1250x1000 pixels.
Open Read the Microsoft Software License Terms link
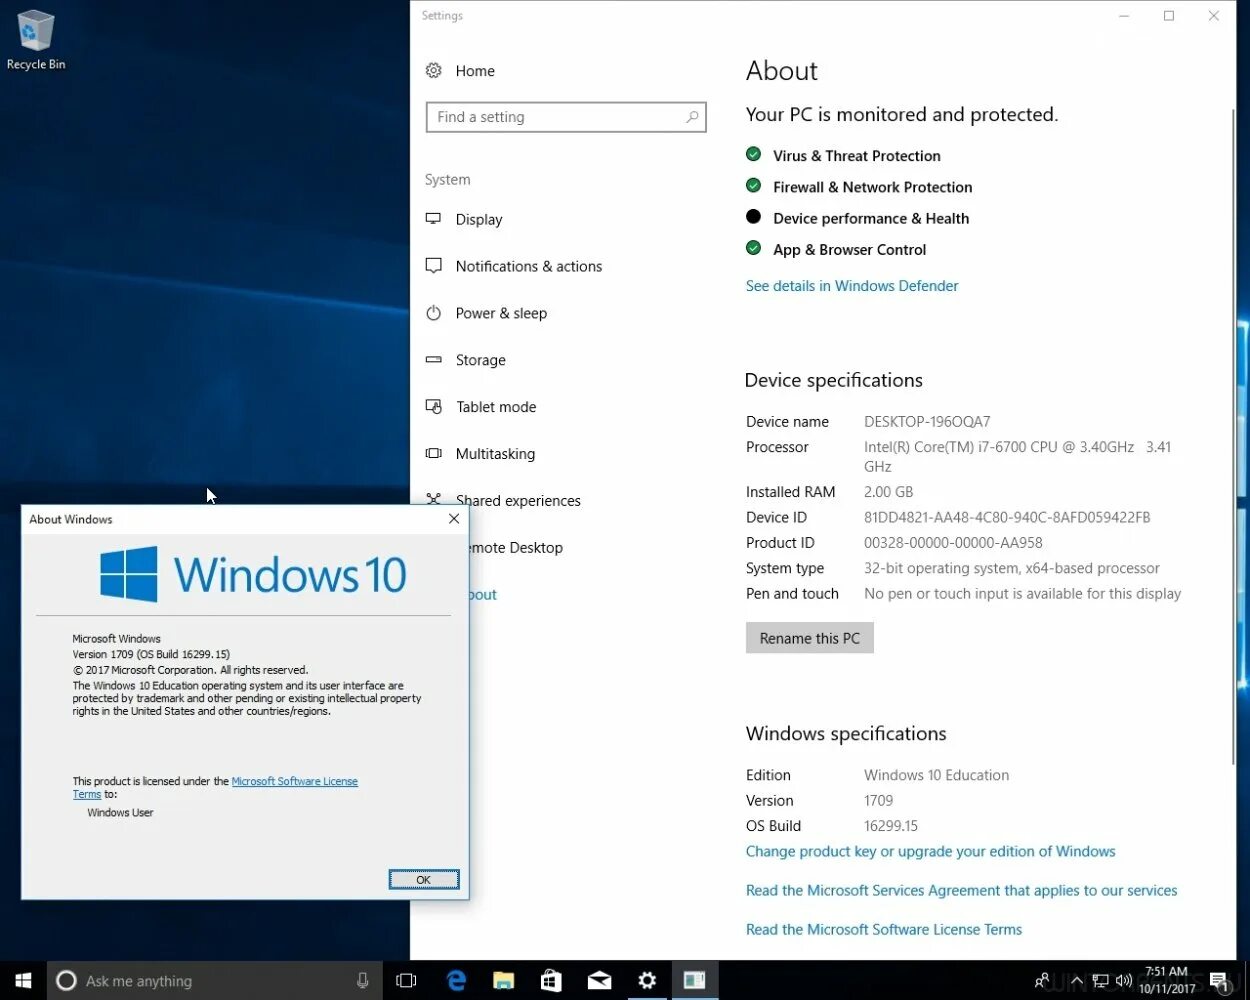coord(884,930)
